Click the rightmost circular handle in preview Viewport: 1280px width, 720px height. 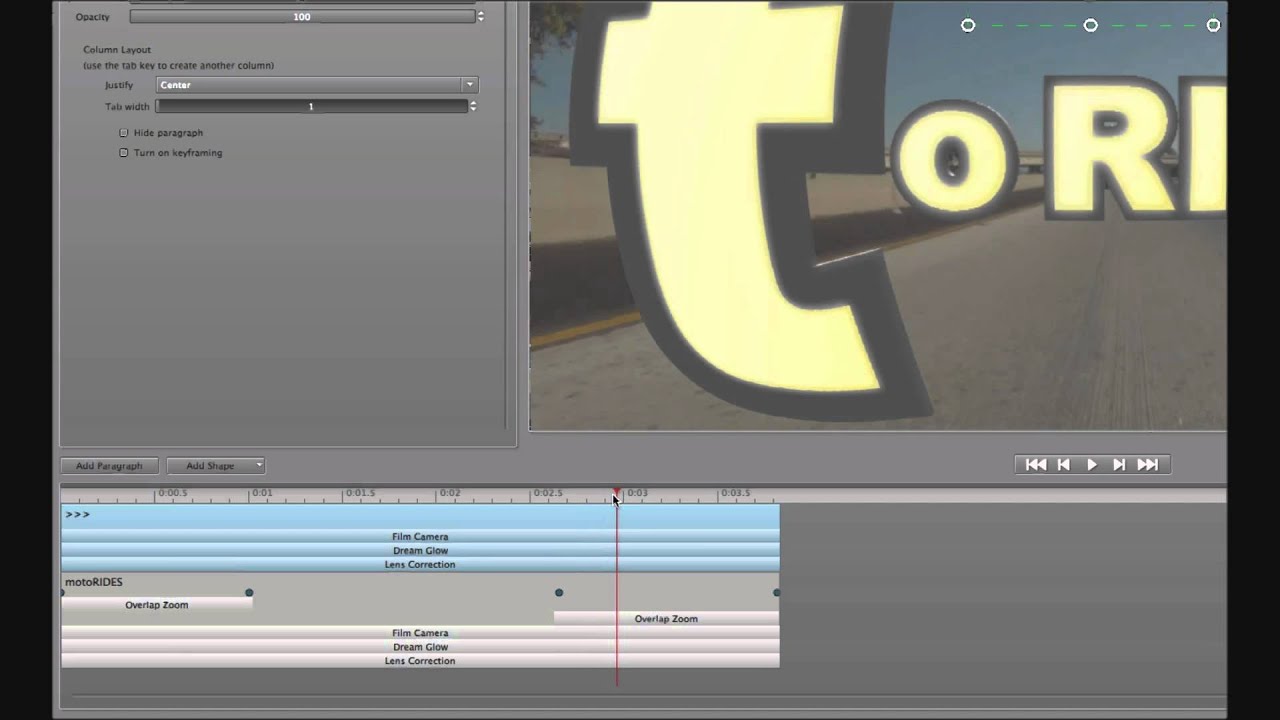[x=1213, y=25]
